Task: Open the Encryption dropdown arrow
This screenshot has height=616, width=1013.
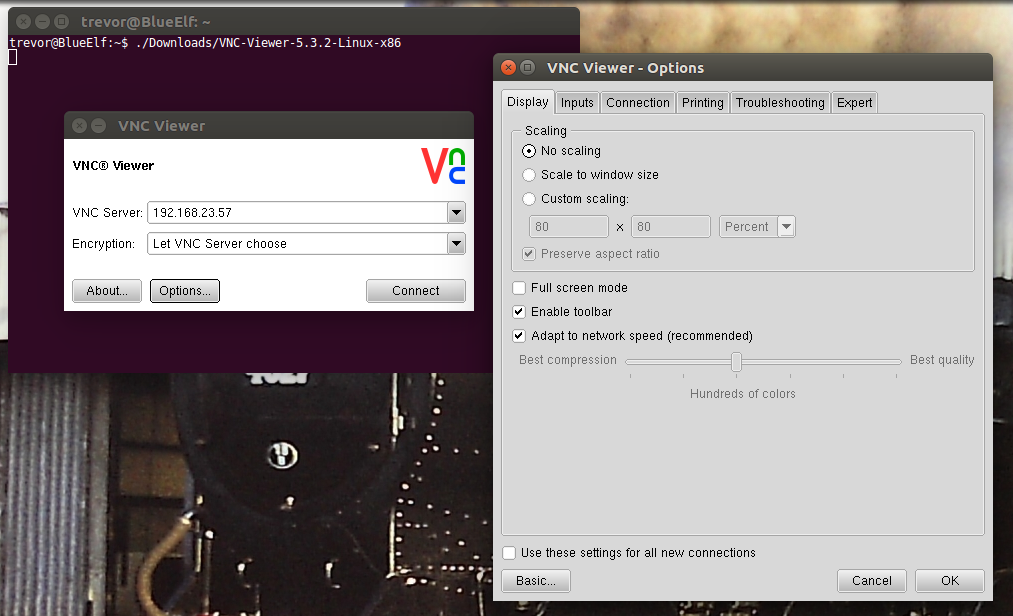Action: point(456,243)
